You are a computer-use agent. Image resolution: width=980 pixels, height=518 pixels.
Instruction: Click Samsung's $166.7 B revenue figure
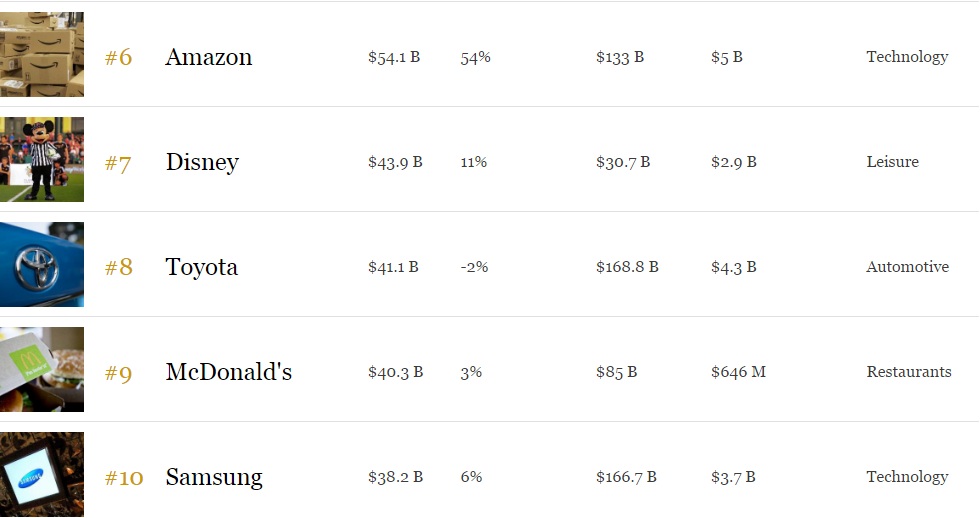626,477
